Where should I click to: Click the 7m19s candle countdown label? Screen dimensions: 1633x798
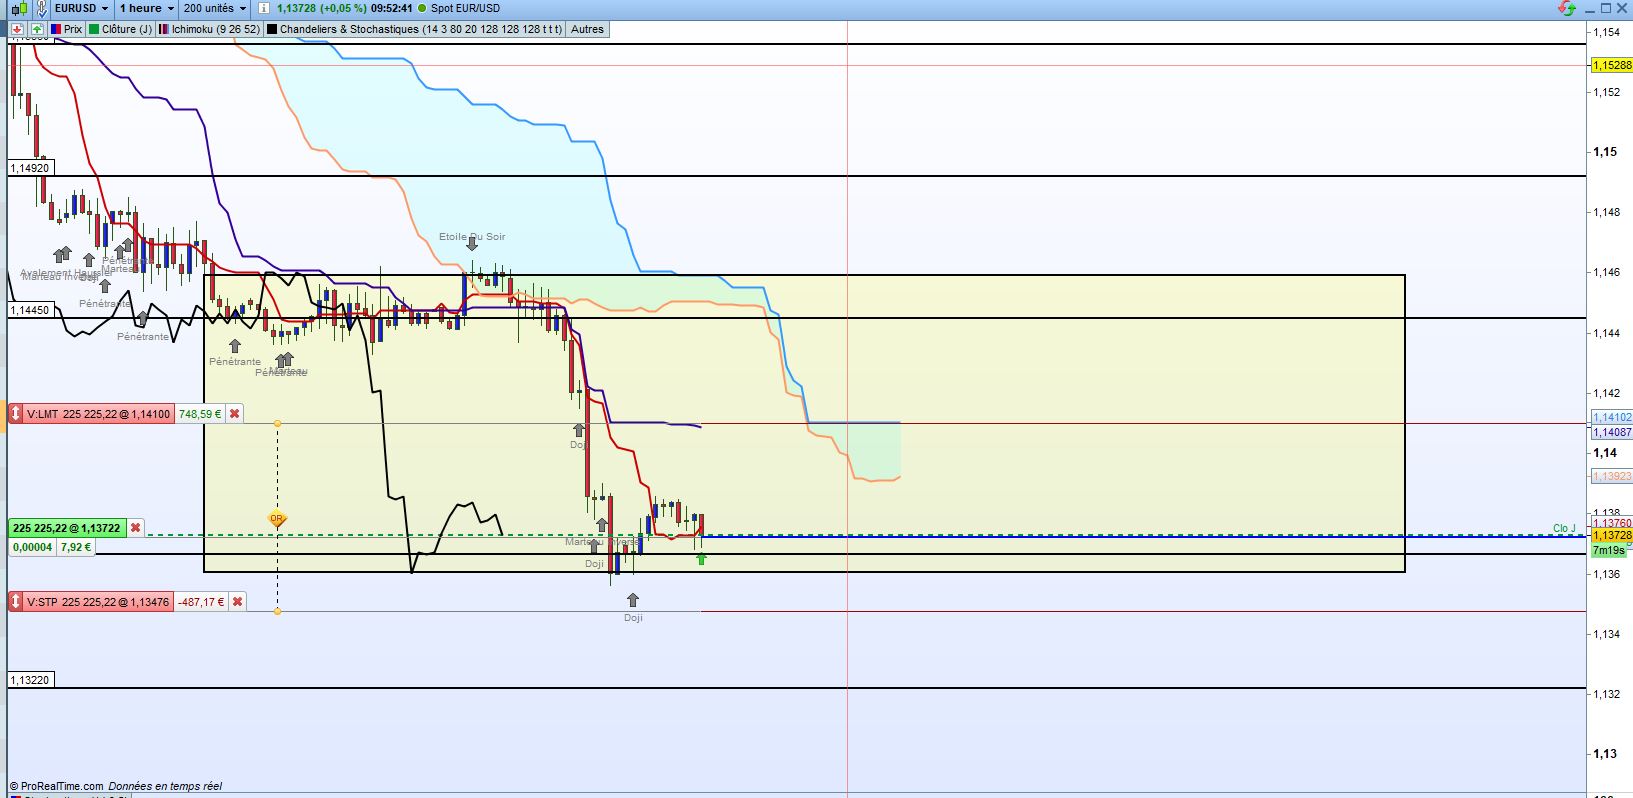(x=1608, y=550)
